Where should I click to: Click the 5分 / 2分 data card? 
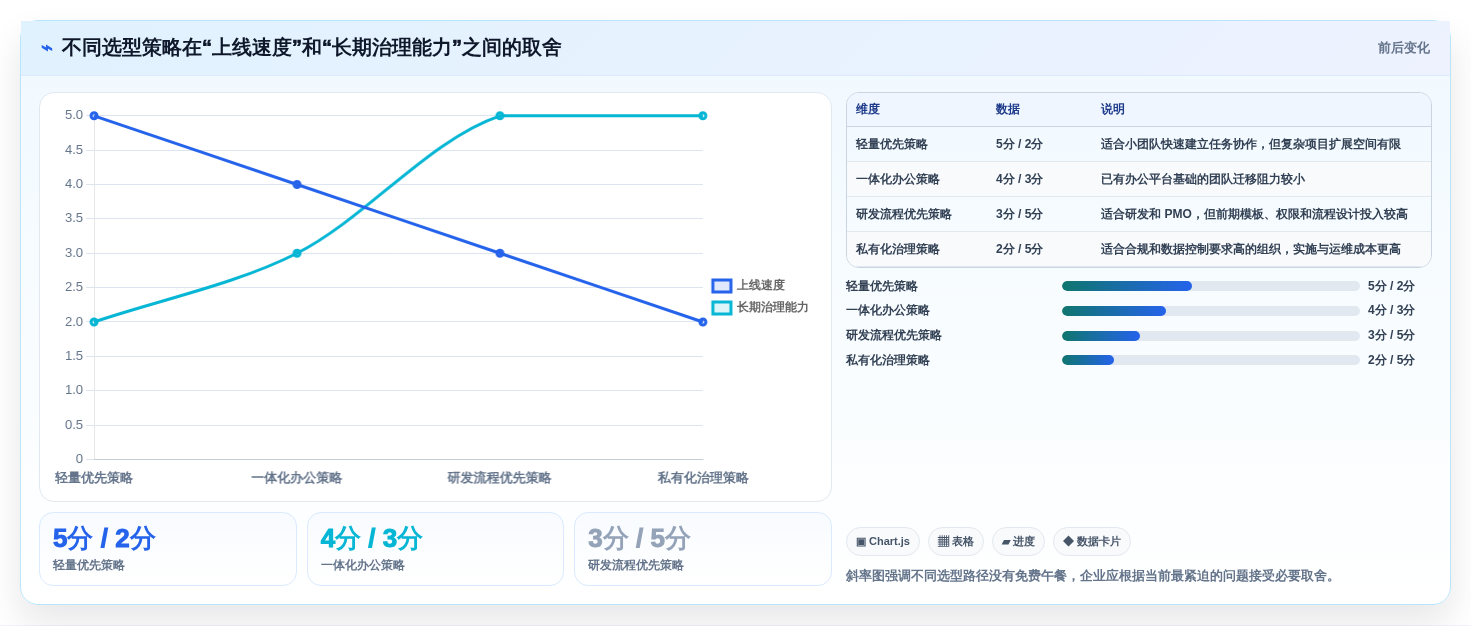coord(168,549)
